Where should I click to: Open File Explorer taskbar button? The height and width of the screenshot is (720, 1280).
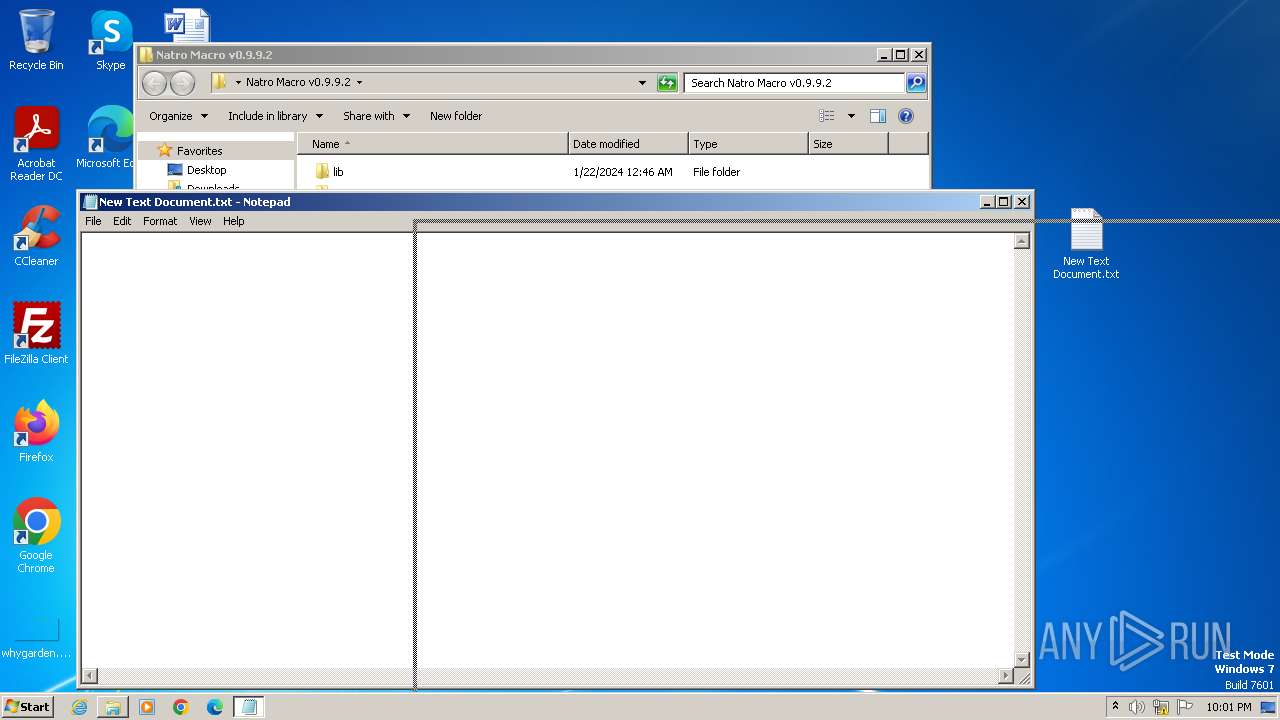(113, 707)
